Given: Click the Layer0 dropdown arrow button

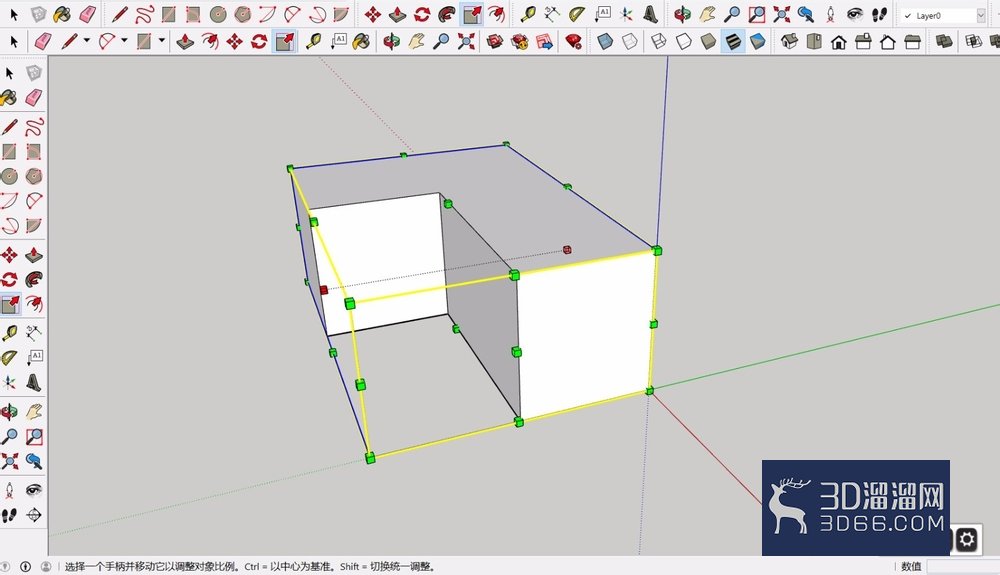Looking at the screenshot, I should (981, 15).
